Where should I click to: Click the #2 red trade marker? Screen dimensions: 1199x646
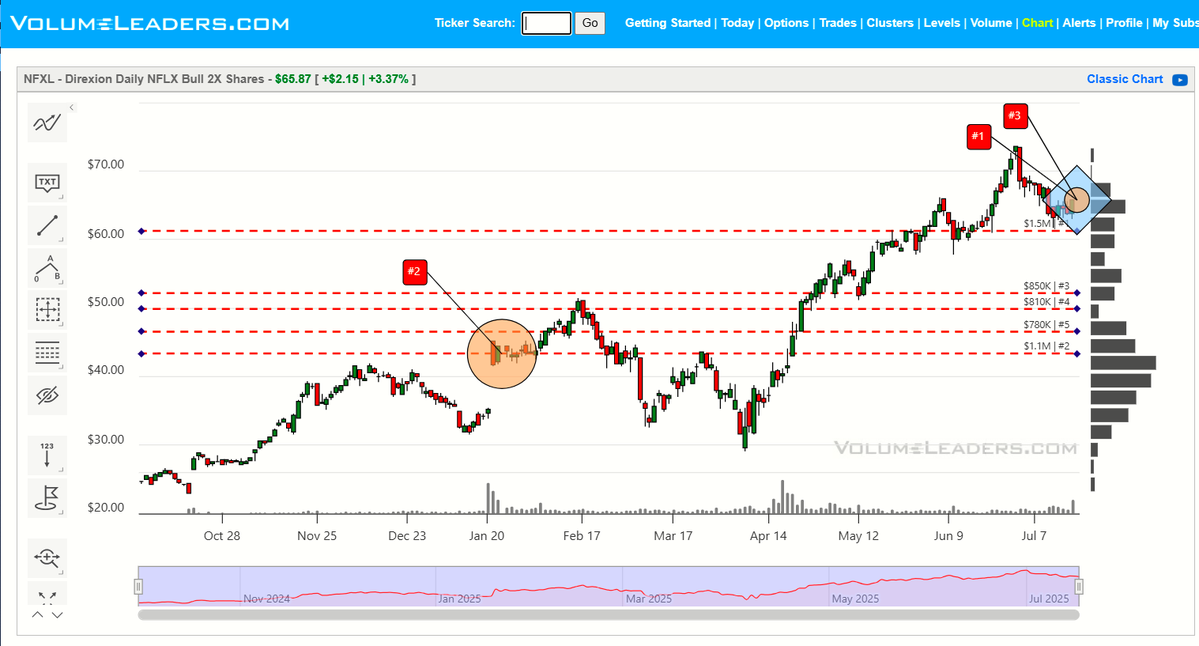click(x=414, y=271)
